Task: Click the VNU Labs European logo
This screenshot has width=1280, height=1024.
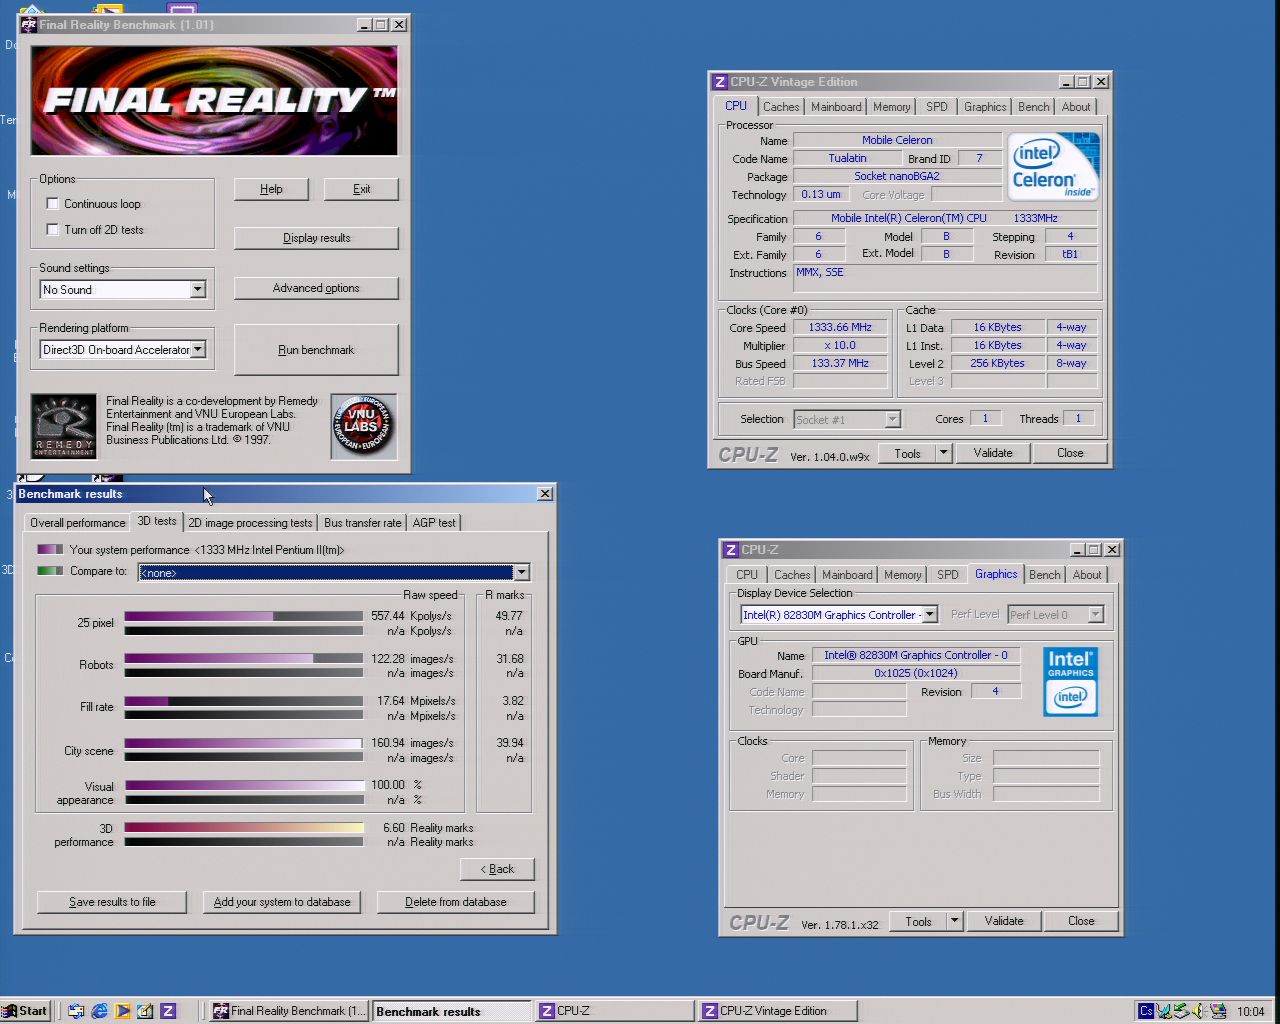Action: (363, 426)
